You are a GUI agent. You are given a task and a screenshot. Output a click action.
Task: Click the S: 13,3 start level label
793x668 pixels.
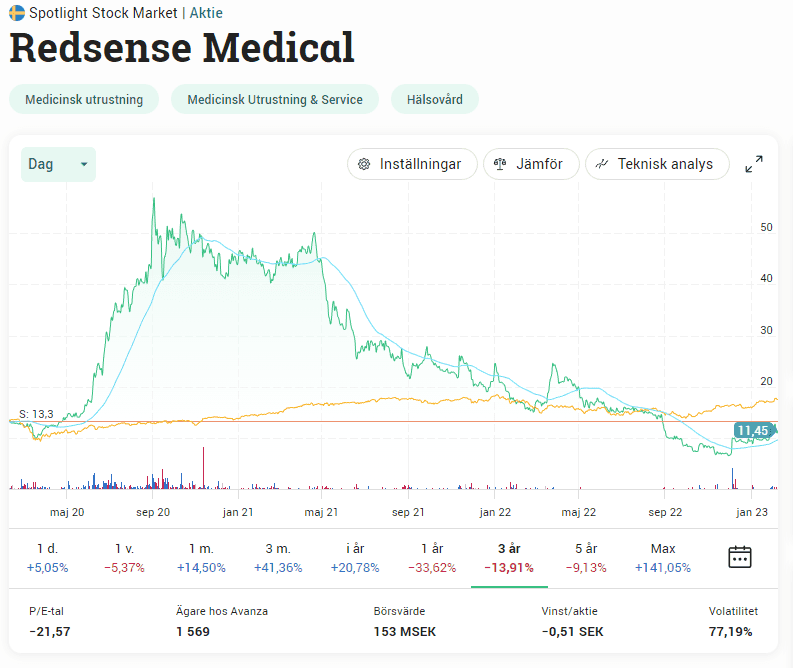36,413
